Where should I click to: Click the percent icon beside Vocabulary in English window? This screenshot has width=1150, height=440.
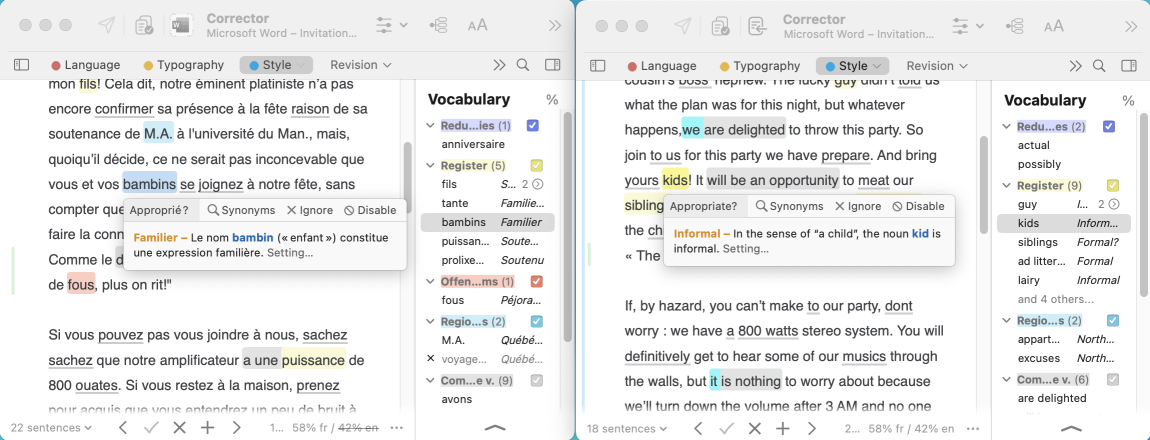pos(1129,101)
